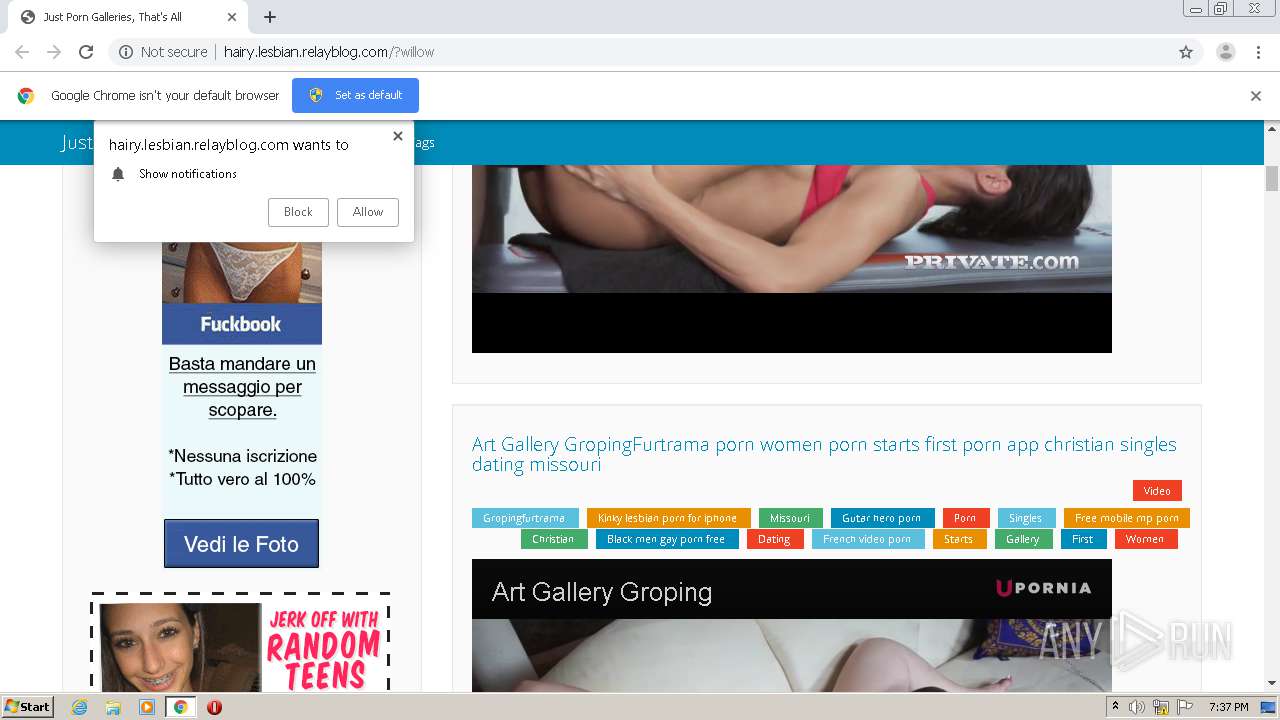This screenshot has height=720, width=1280.
Task: Close the active browser tab
Action: pos(232,17)
